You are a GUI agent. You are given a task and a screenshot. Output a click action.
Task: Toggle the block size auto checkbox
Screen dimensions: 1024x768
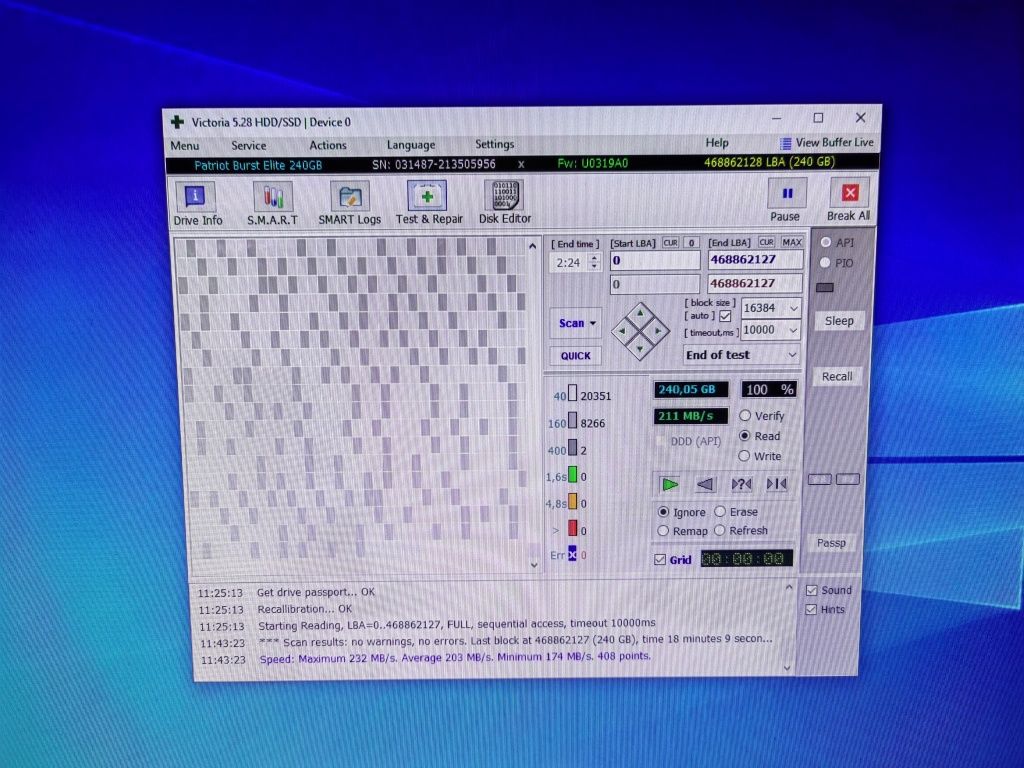click(x=725, y=316)
